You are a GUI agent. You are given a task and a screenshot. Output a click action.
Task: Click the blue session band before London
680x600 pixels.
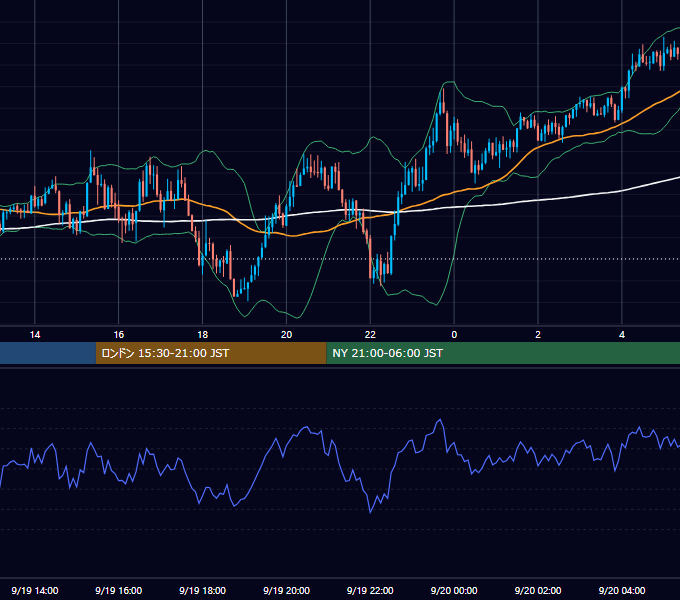pyautogui.click(x=48, y=353)
